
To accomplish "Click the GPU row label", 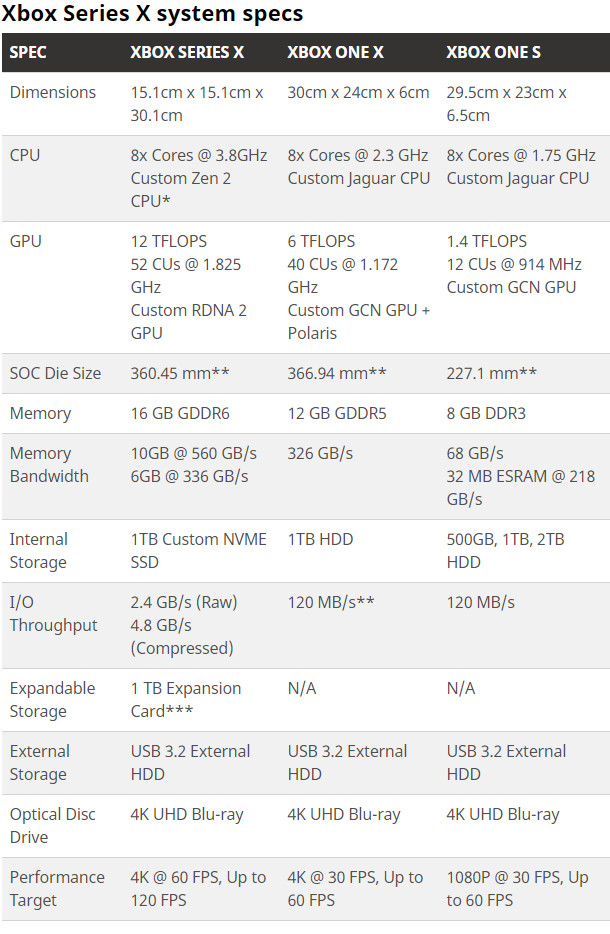I will (26, 241).
